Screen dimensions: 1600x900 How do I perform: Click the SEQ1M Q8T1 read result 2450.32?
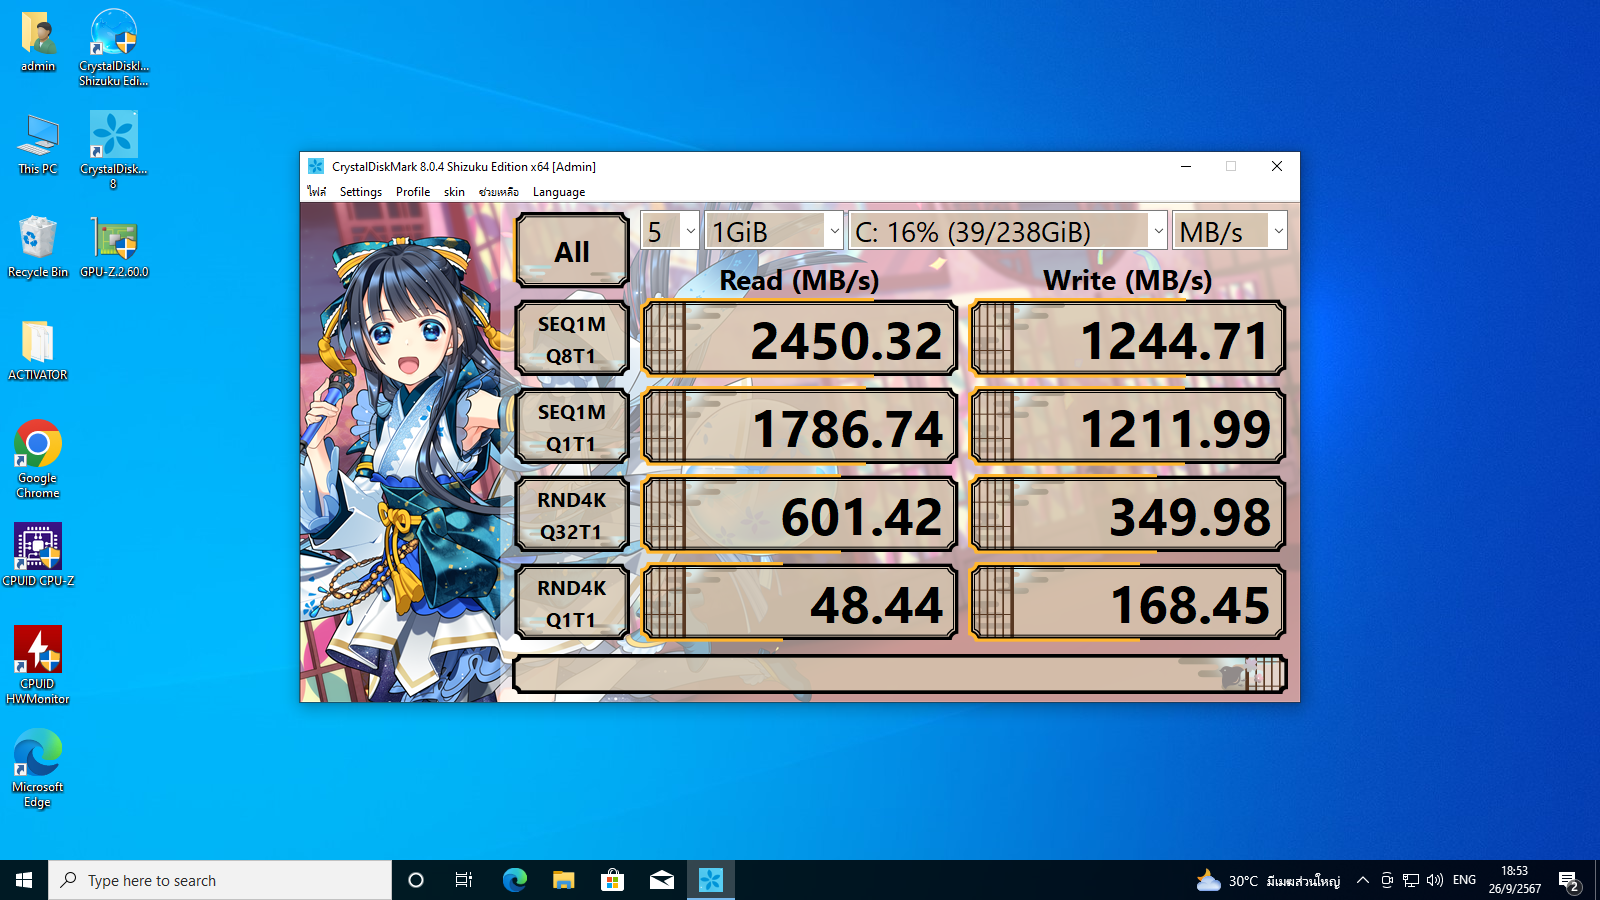[800, 339]
